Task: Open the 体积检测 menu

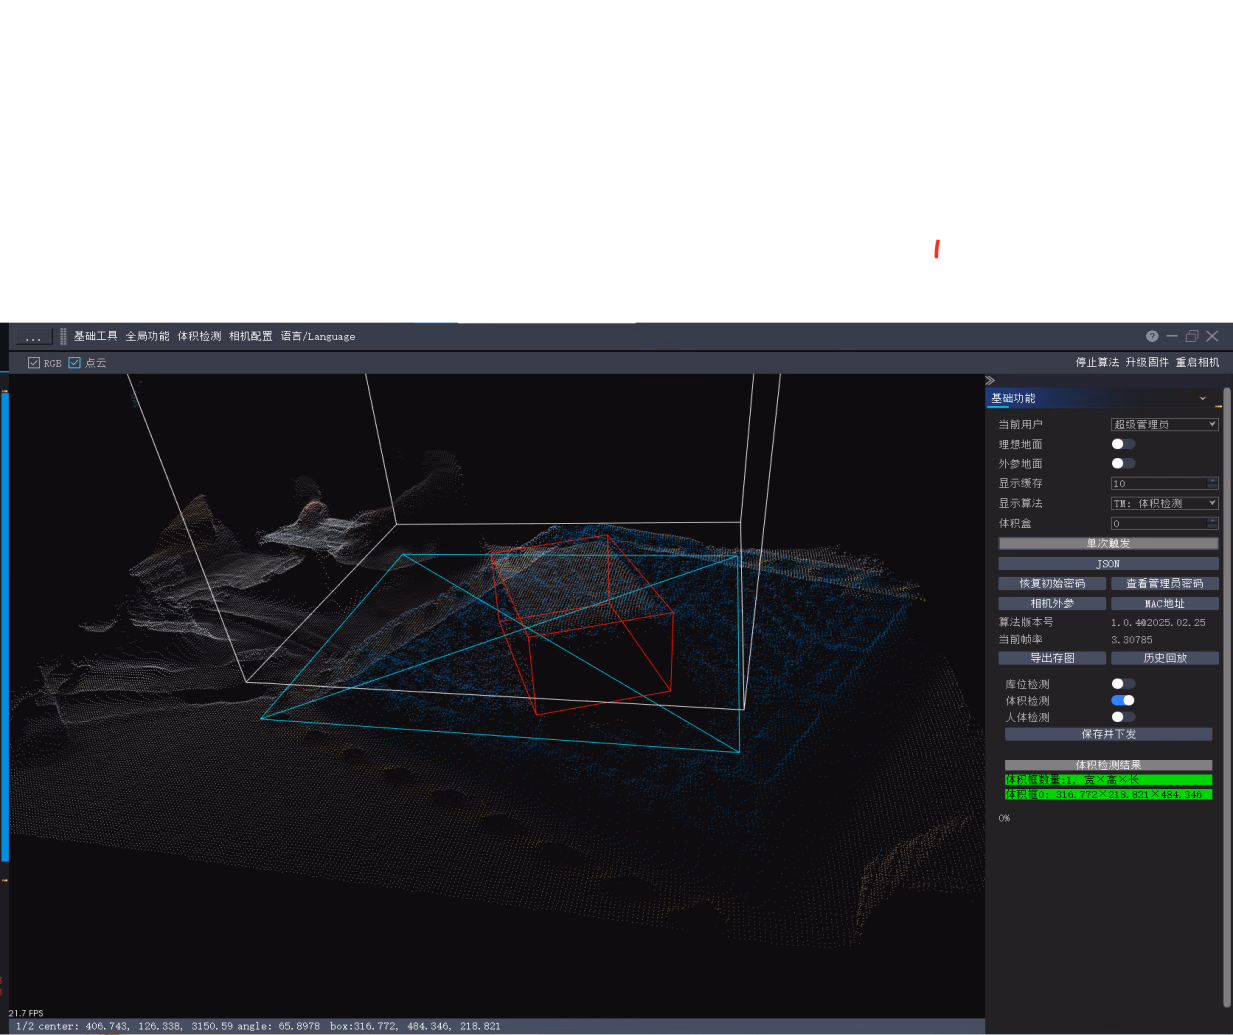Action: (x=199, y=336)
